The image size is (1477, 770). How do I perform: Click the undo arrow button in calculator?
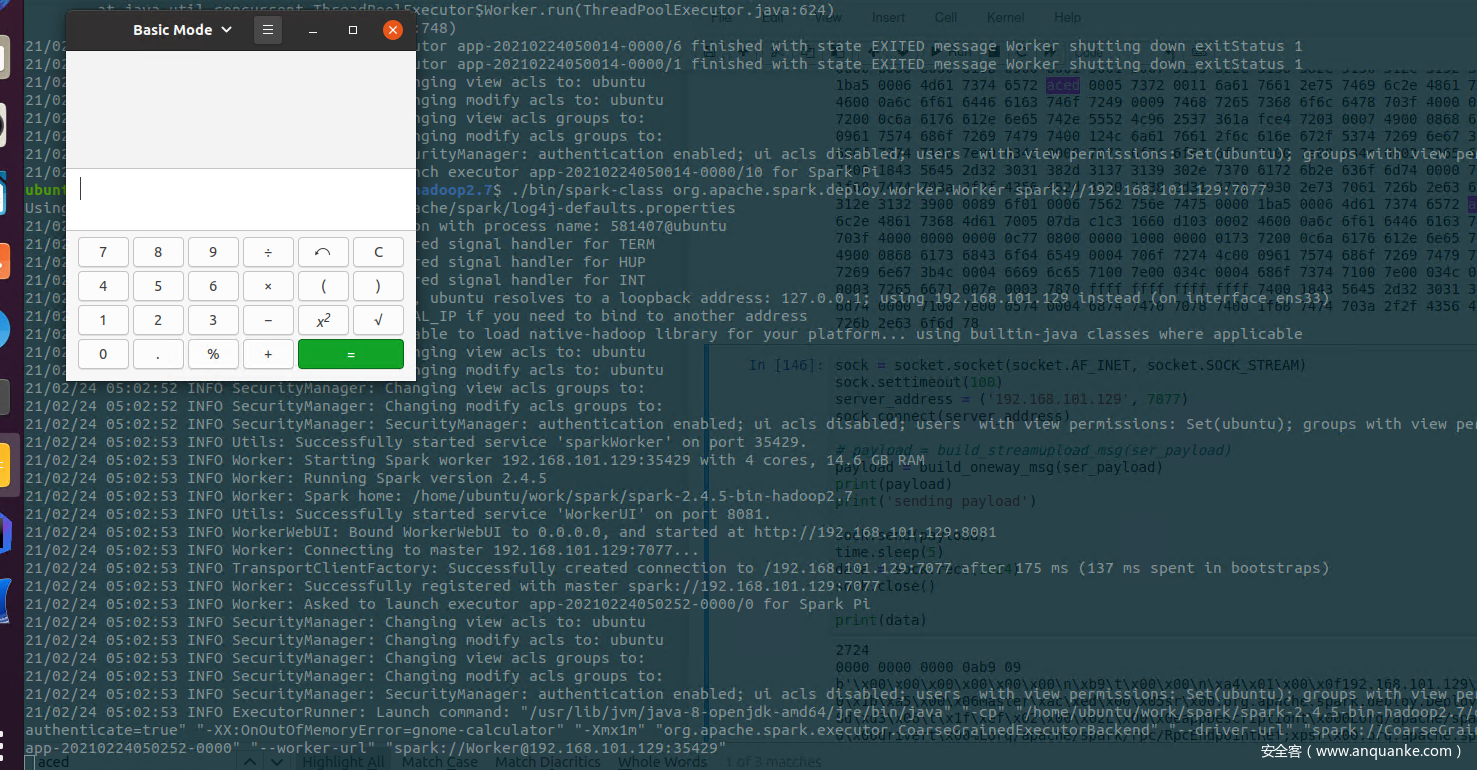coord(323,252)
